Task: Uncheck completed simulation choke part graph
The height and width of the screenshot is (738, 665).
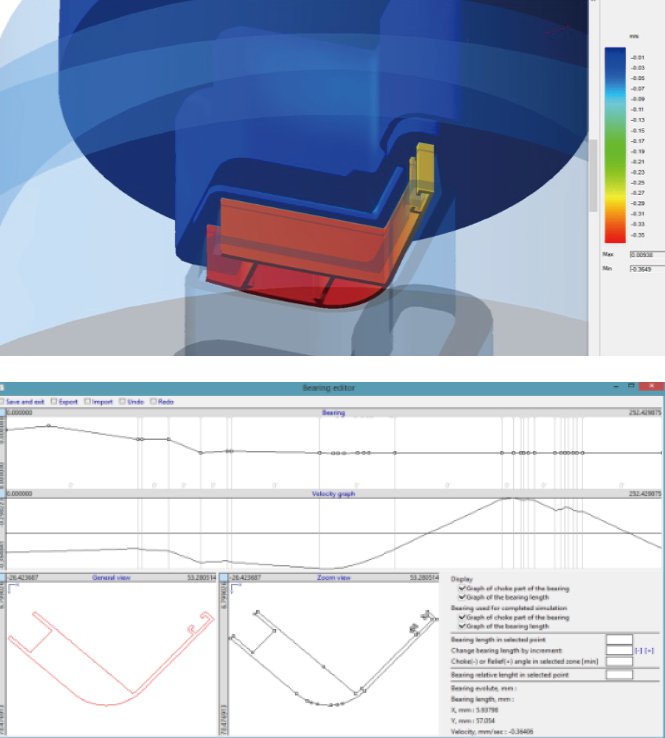Action: [x=461, y=616]
